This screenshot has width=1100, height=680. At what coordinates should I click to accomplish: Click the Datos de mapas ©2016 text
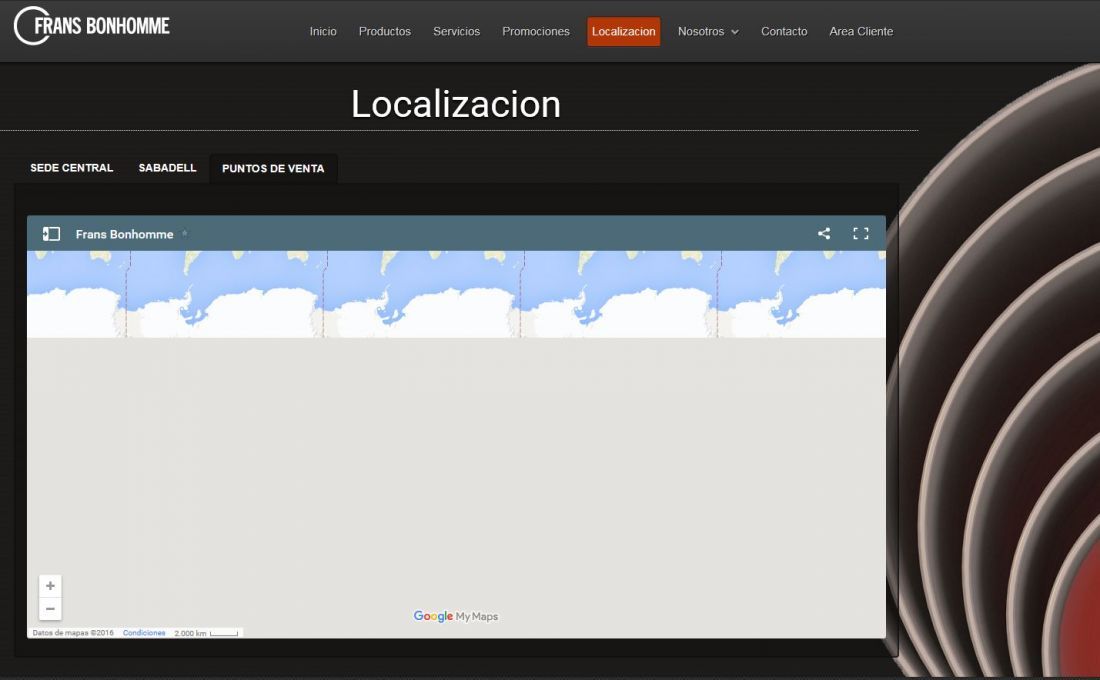73,633
